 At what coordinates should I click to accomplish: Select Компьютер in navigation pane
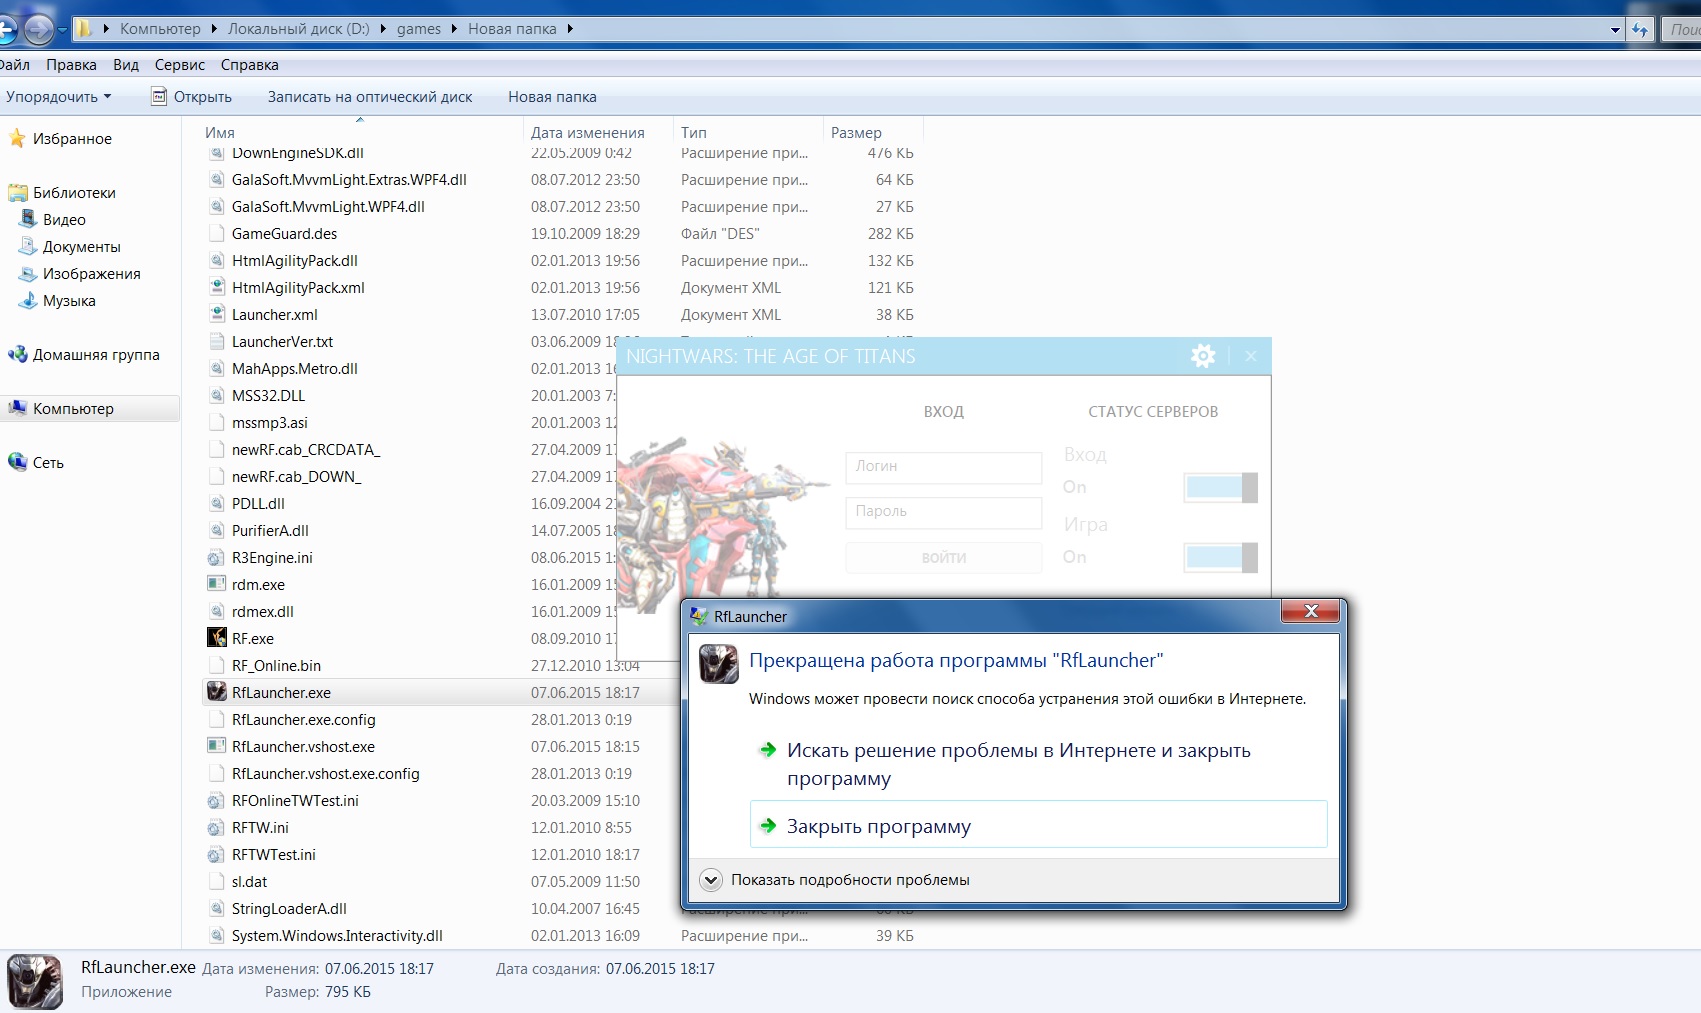90,408
